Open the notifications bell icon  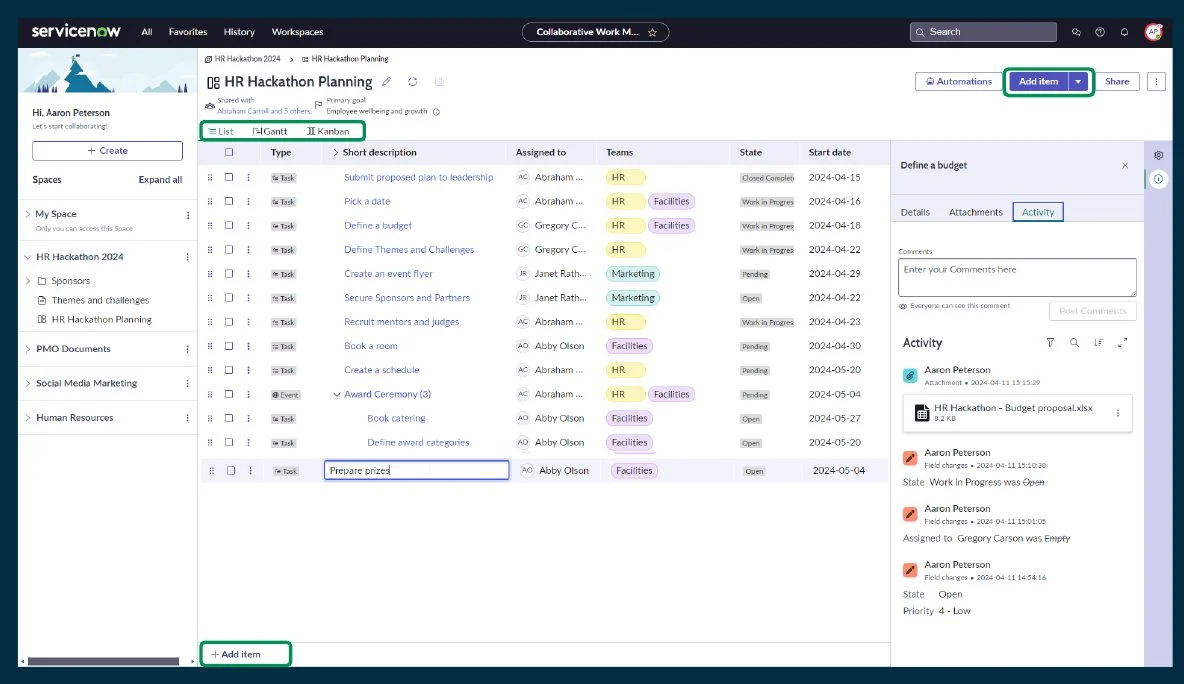click(1124, 32)
